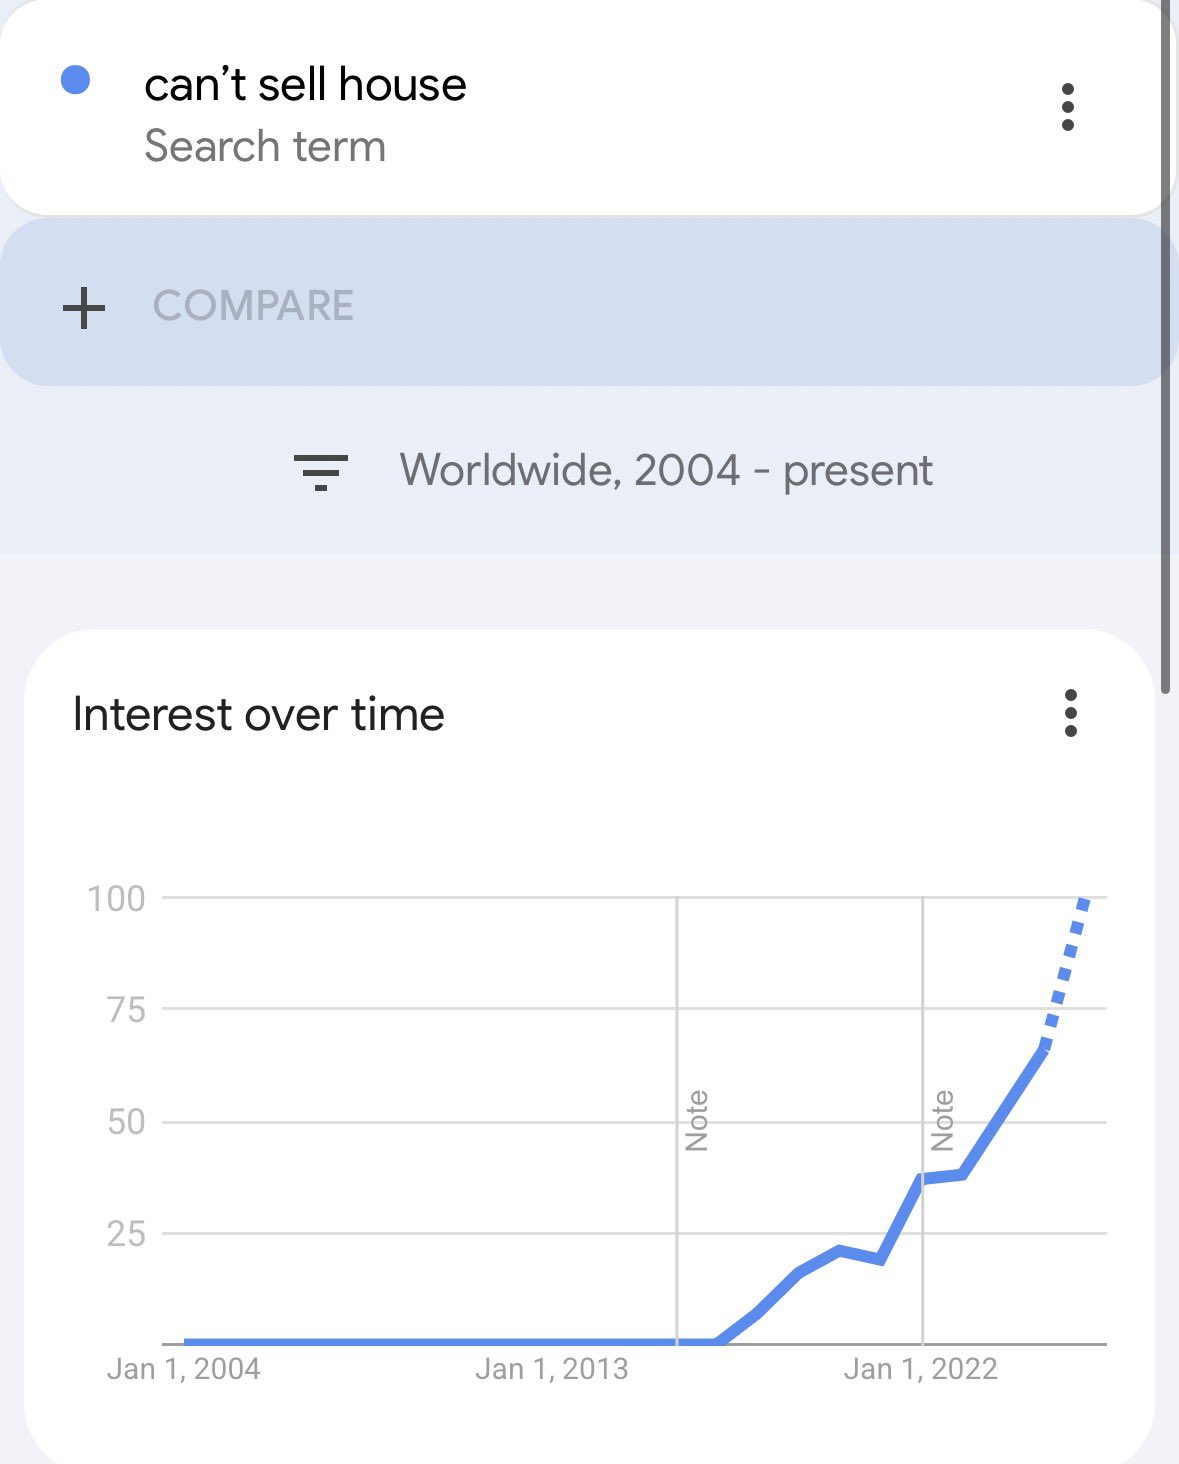Click the plus icon next to COMPARE
Screen dimensions: 1179x1464
[86, 307]
